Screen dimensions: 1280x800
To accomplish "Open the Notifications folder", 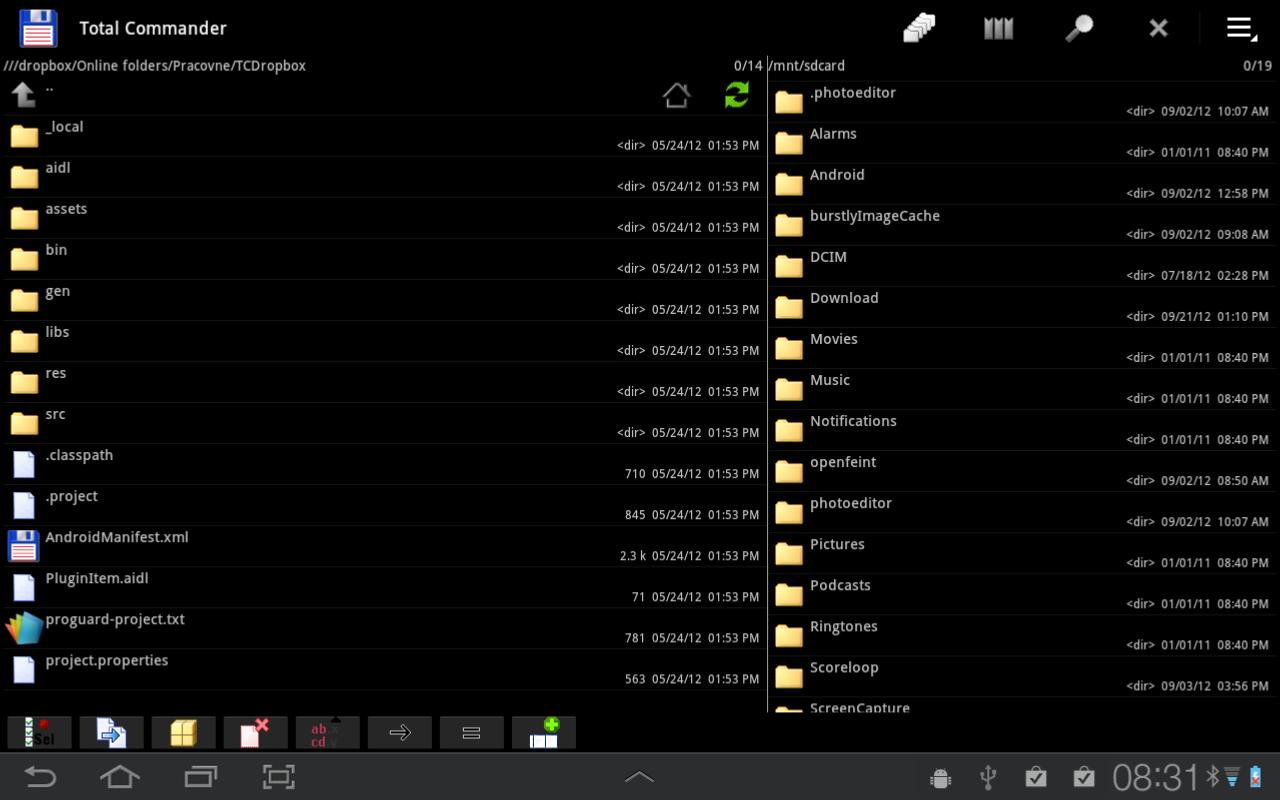I will coord(1024,430).
